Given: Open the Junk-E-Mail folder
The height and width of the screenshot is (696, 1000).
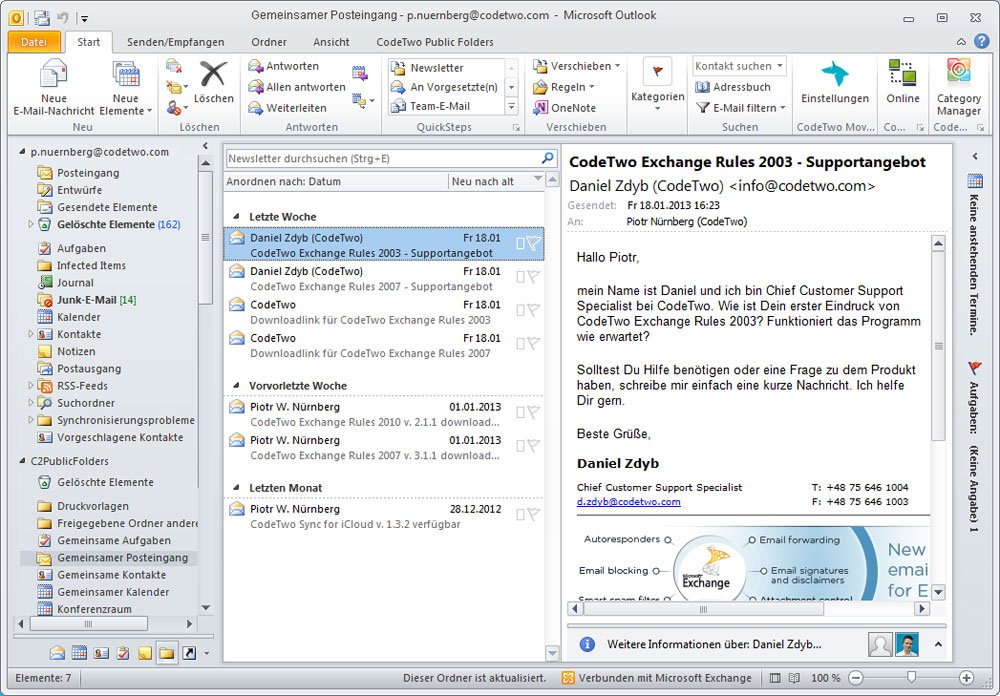Looking at the screenshot, I should (87, 300).
